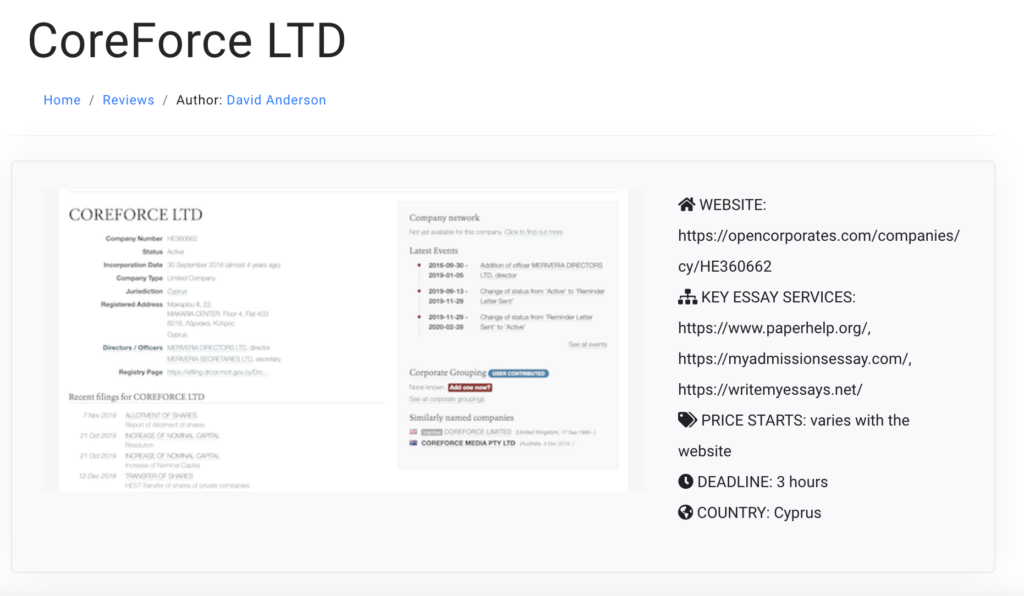Click the clock icon beside DEADLINE
Image resolution: width=1024 pixels, height=596 pixels.
(x=685, y=481)
